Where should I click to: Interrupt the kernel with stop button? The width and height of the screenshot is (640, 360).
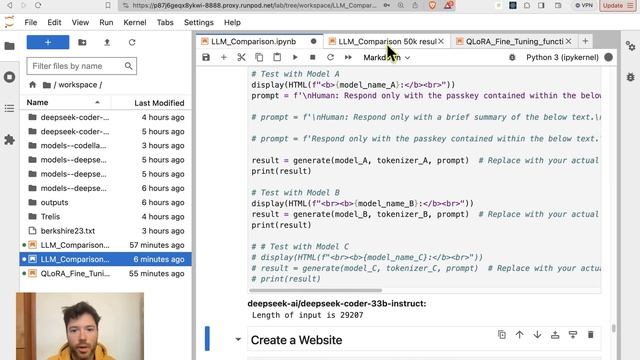click(313, 58)
